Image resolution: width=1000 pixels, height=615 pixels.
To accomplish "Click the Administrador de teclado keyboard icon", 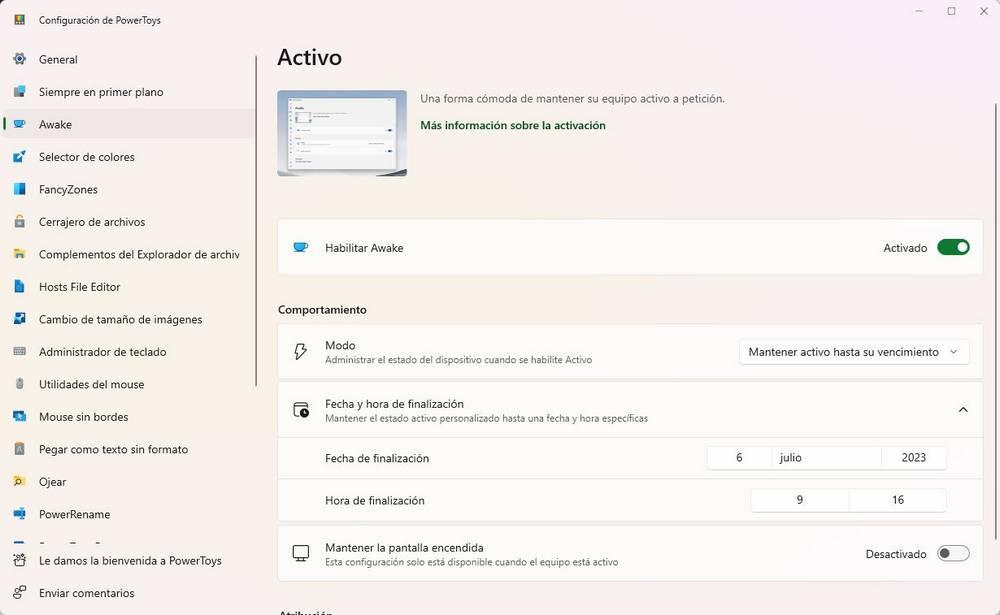I will (x=20, y=352).
